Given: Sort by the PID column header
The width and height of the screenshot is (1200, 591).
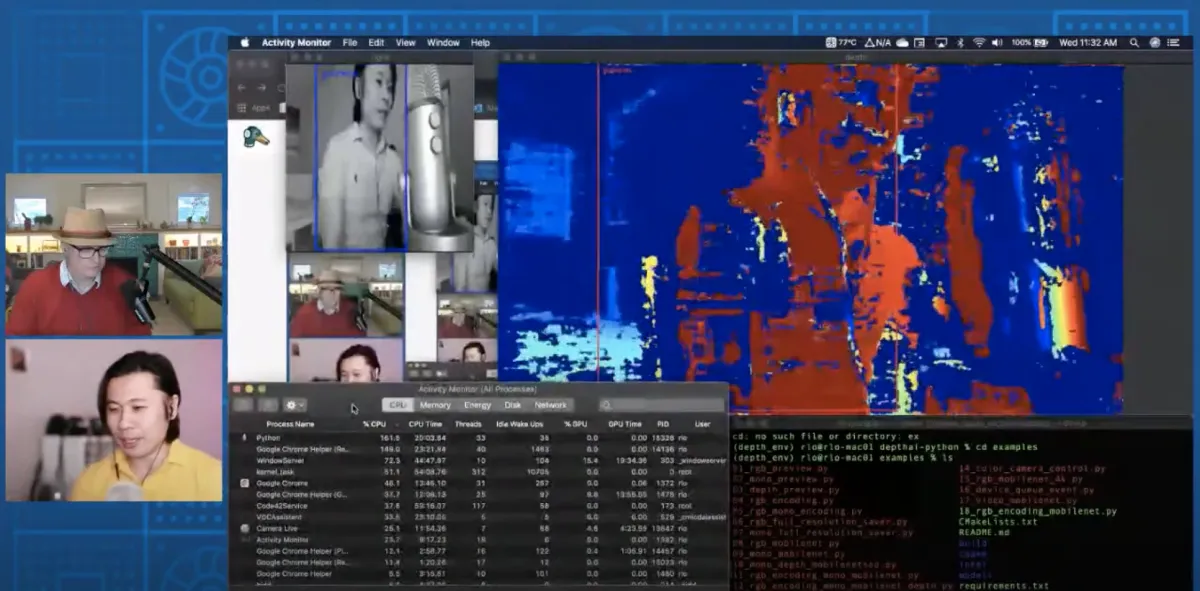Looking at the screenshot, I should (x=663, y=424).
